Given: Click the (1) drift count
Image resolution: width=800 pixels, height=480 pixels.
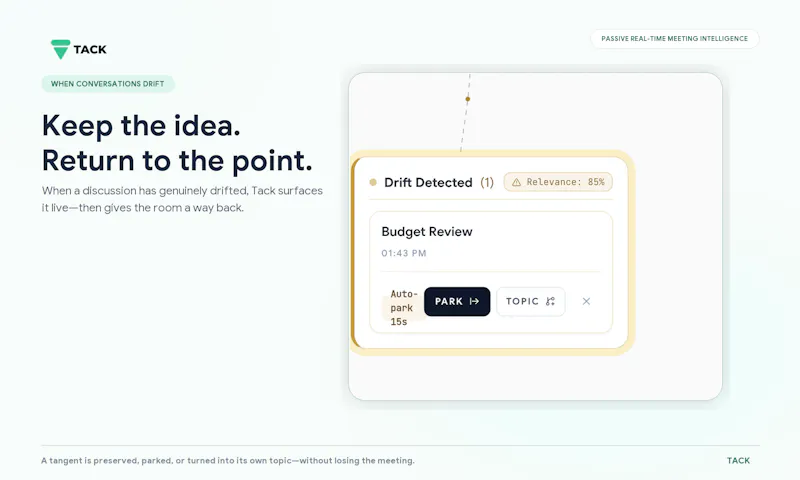Looking at the screenshot, I should pos(487,183).
